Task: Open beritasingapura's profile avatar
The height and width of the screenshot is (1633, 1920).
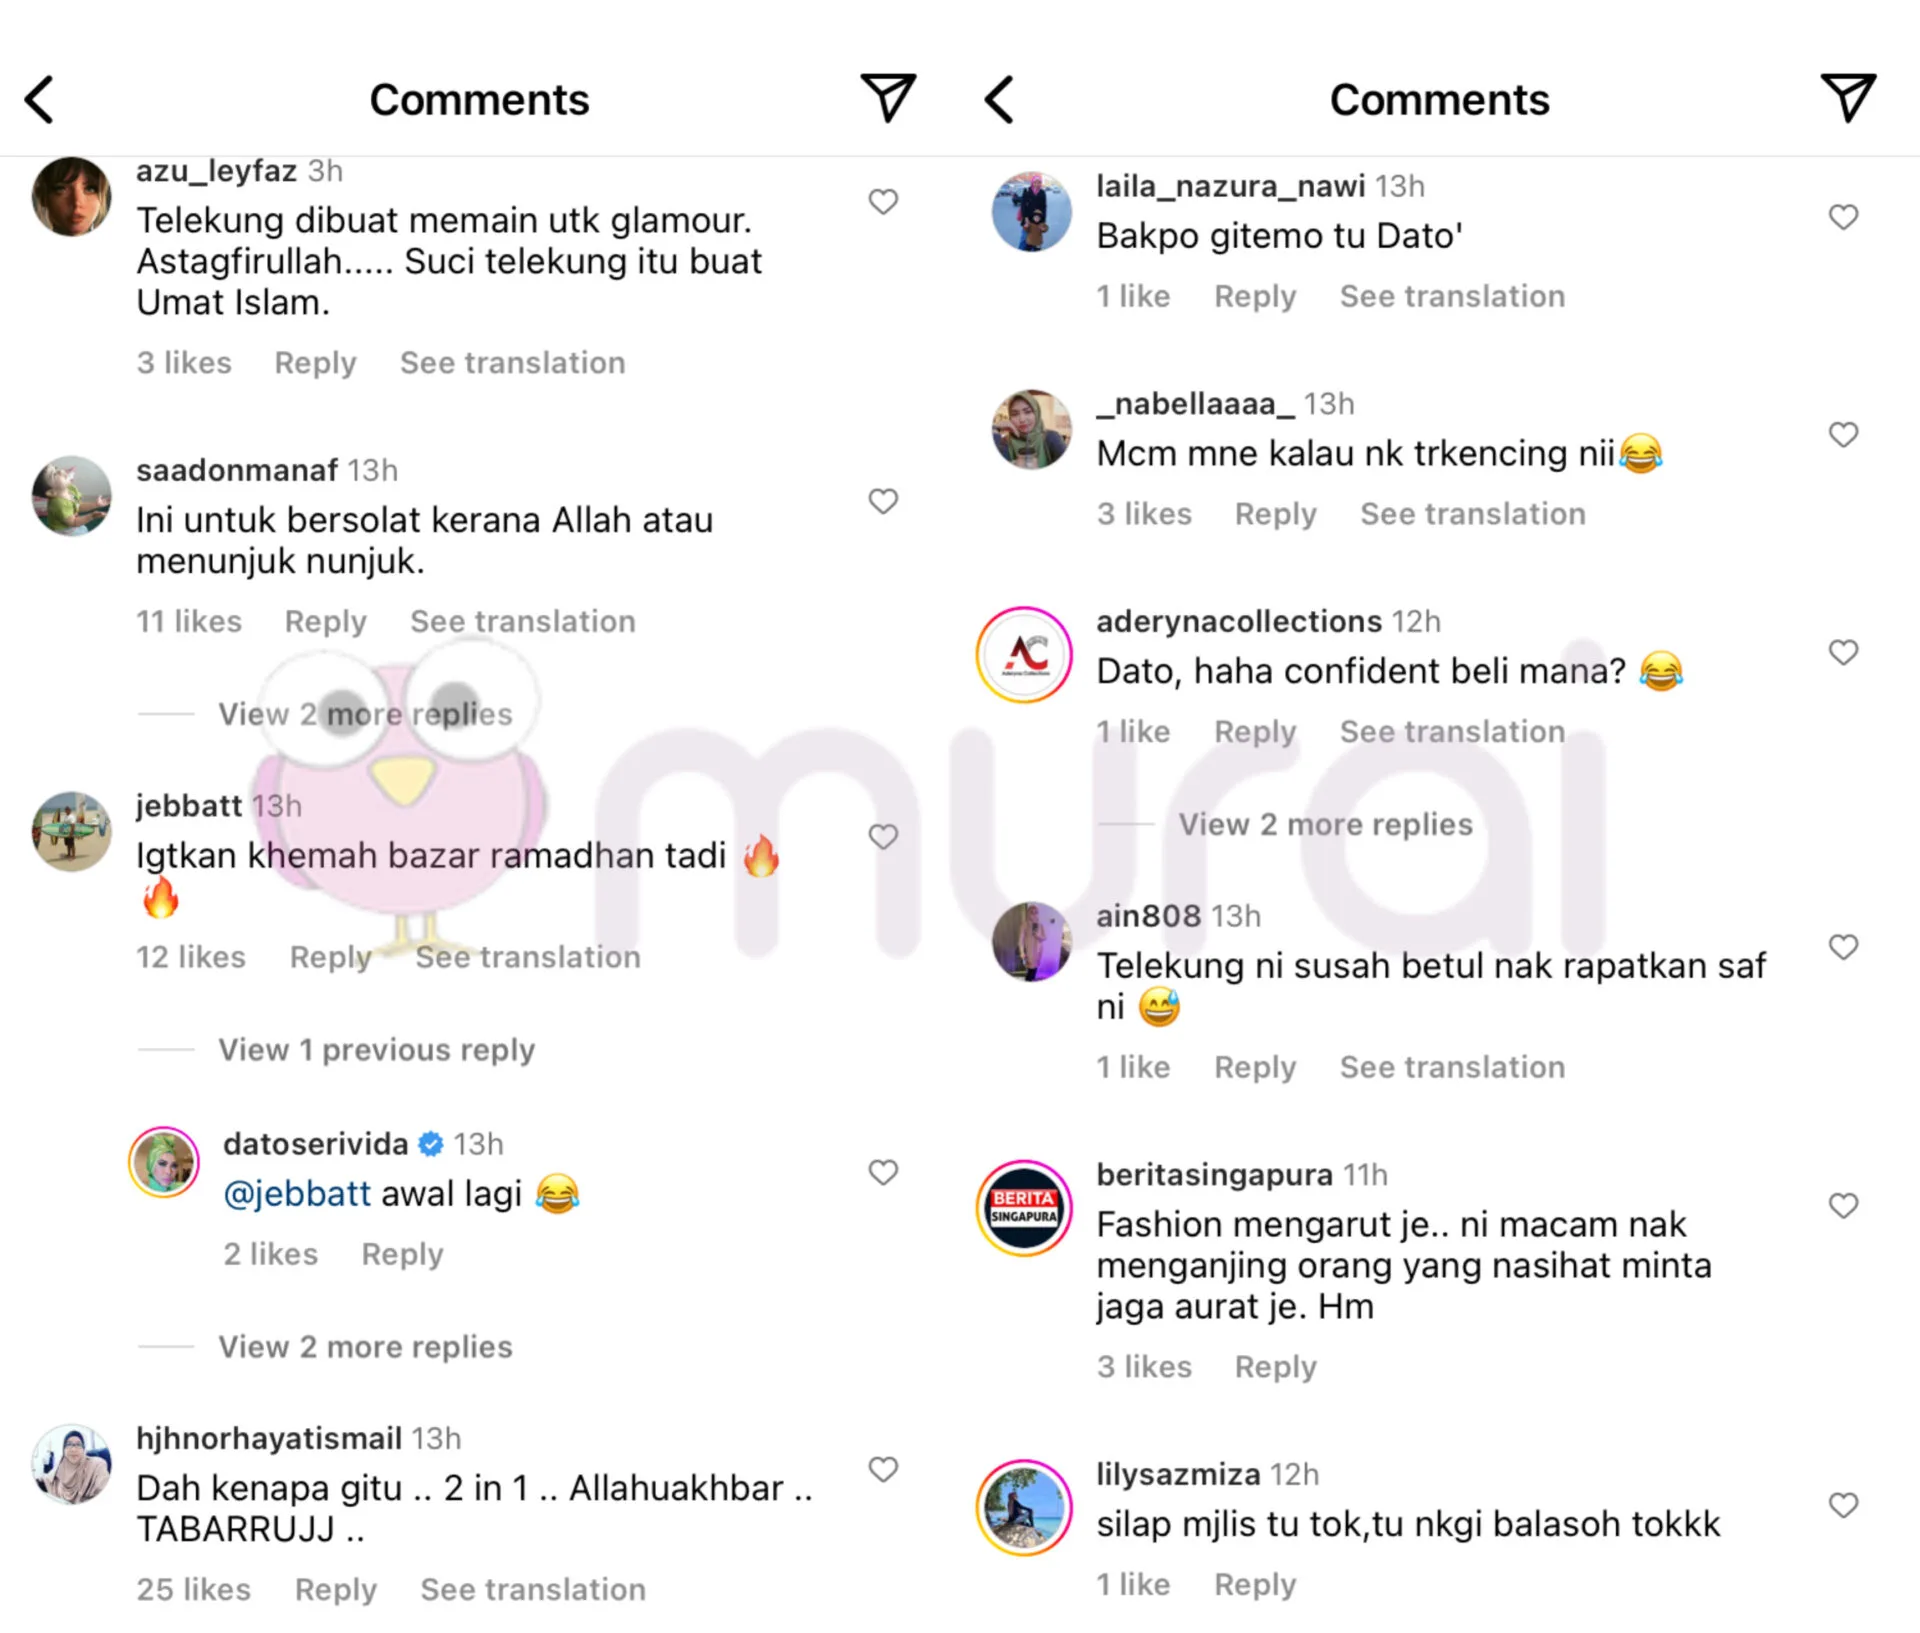Action: tap(1024, 1208)
